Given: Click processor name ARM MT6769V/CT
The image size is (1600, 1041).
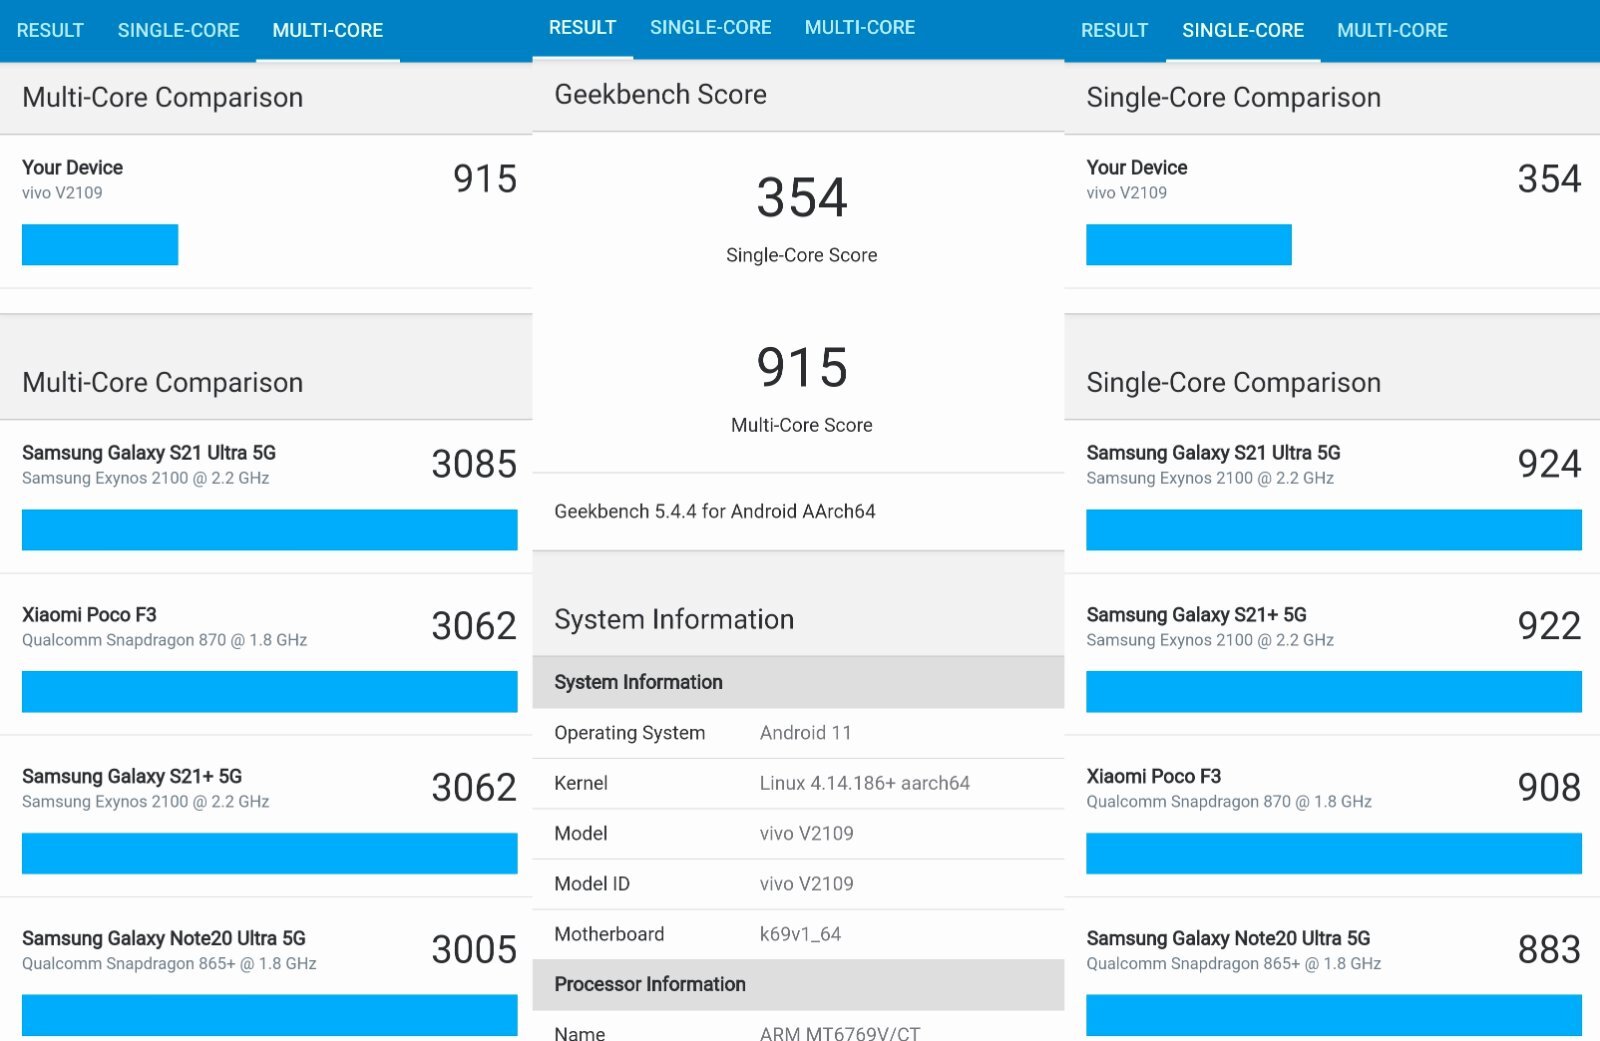Looking at the screenshot, I should [840, 1032].
